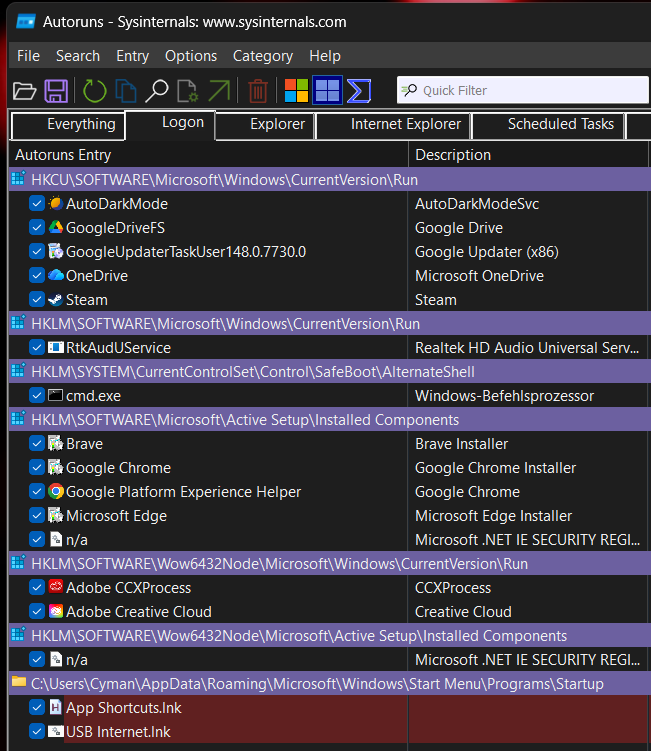
Task: Toggle the colorful Microsoft logo filter icon
Action: [297, 91]
